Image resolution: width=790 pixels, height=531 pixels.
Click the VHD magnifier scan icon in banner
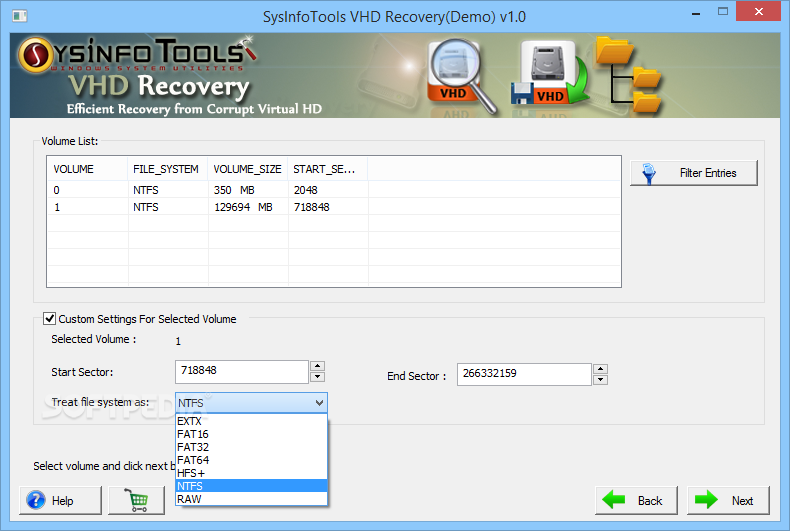point(460,76)
